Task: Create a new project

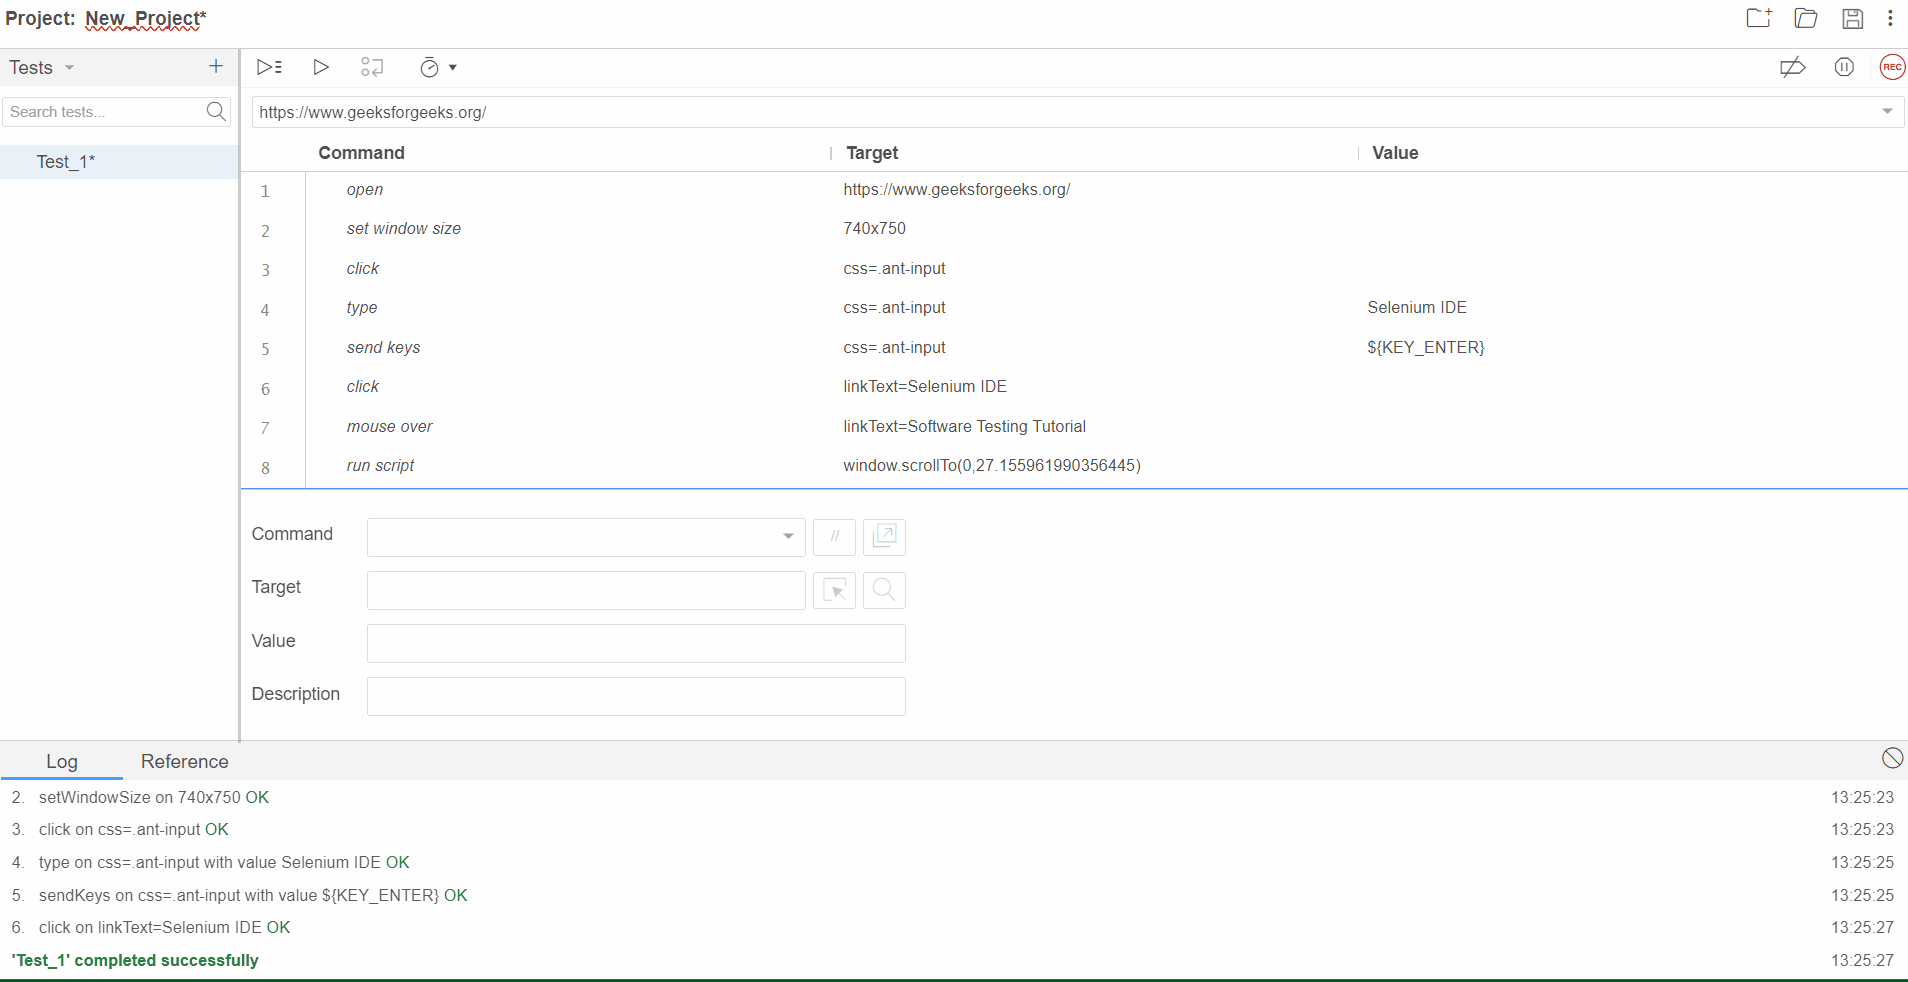Action: 1759,18
